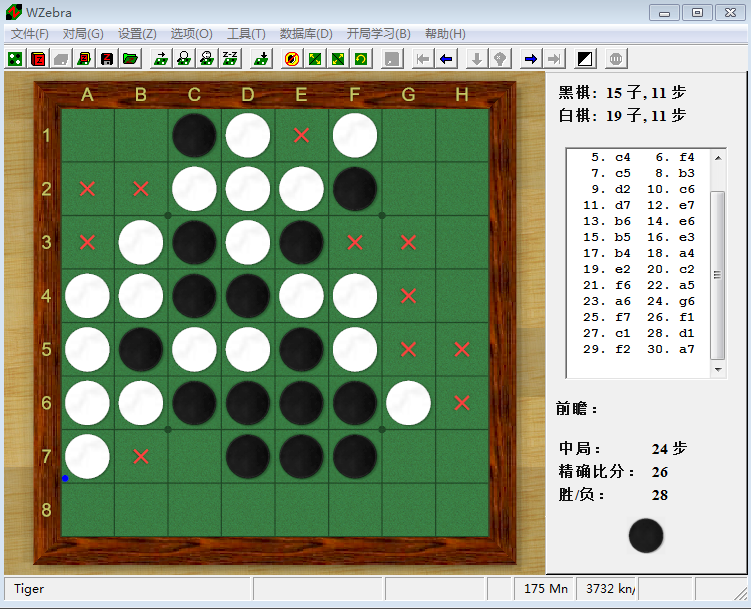751x609 pixels.
Task: Click the Z-Z board toolbar icon
Action: click(x=230, y=59)
